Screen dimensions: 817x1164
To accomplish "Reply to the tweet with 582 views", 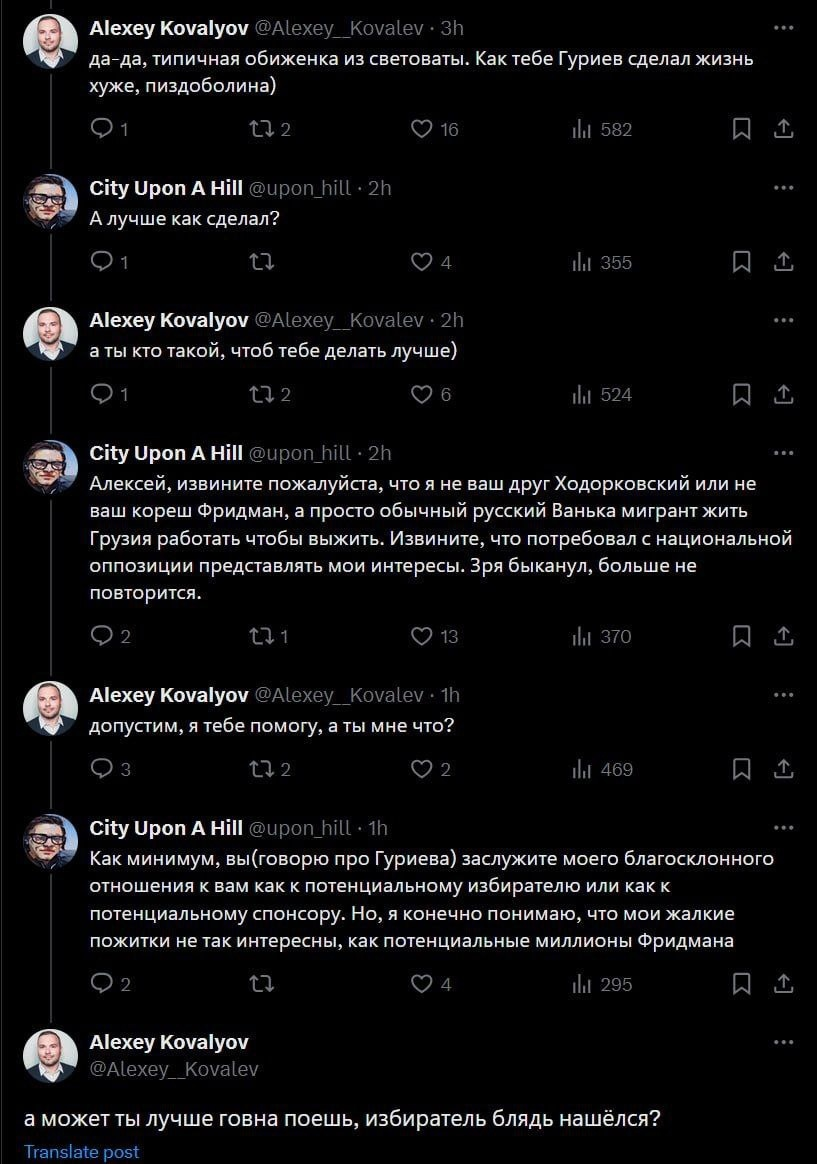I will click(x=102, y=129).
